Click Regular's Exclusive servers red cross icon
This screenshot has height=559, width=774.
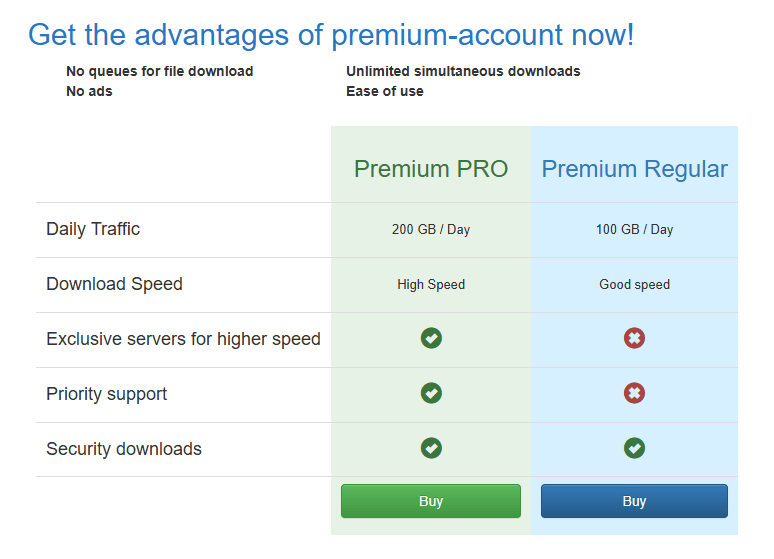coord(634,339)
